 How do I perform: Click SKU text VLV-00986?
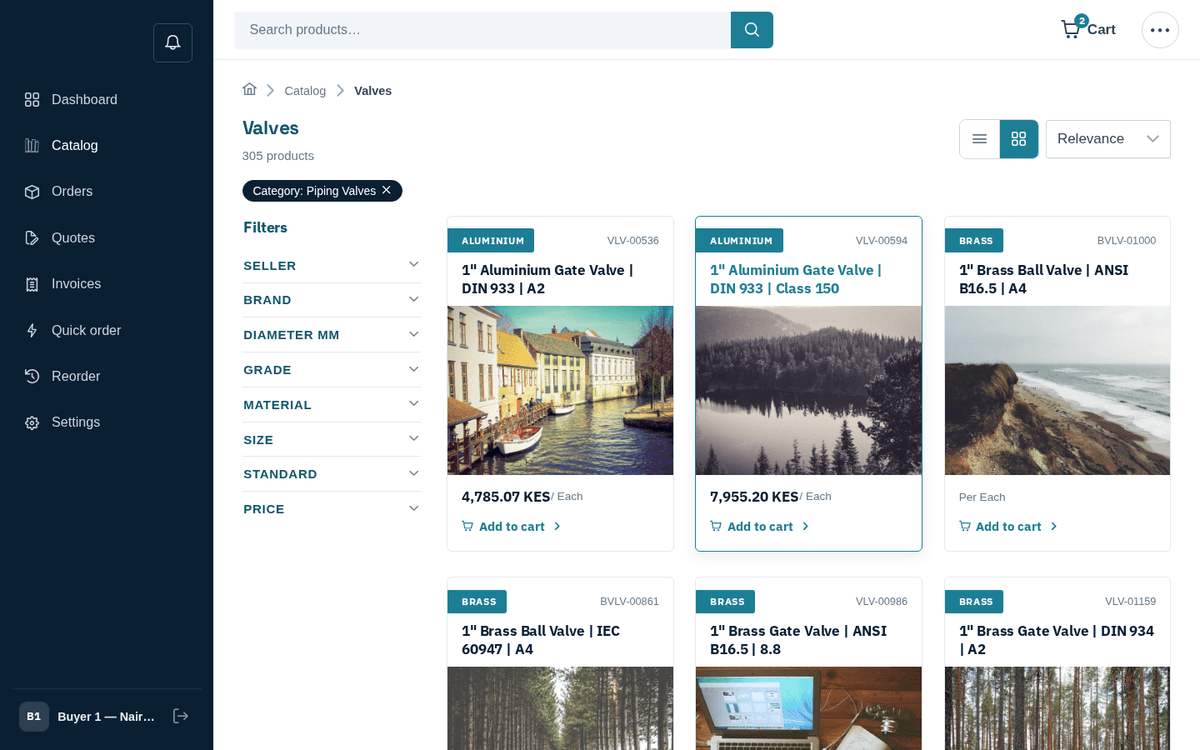coord(881,601)
